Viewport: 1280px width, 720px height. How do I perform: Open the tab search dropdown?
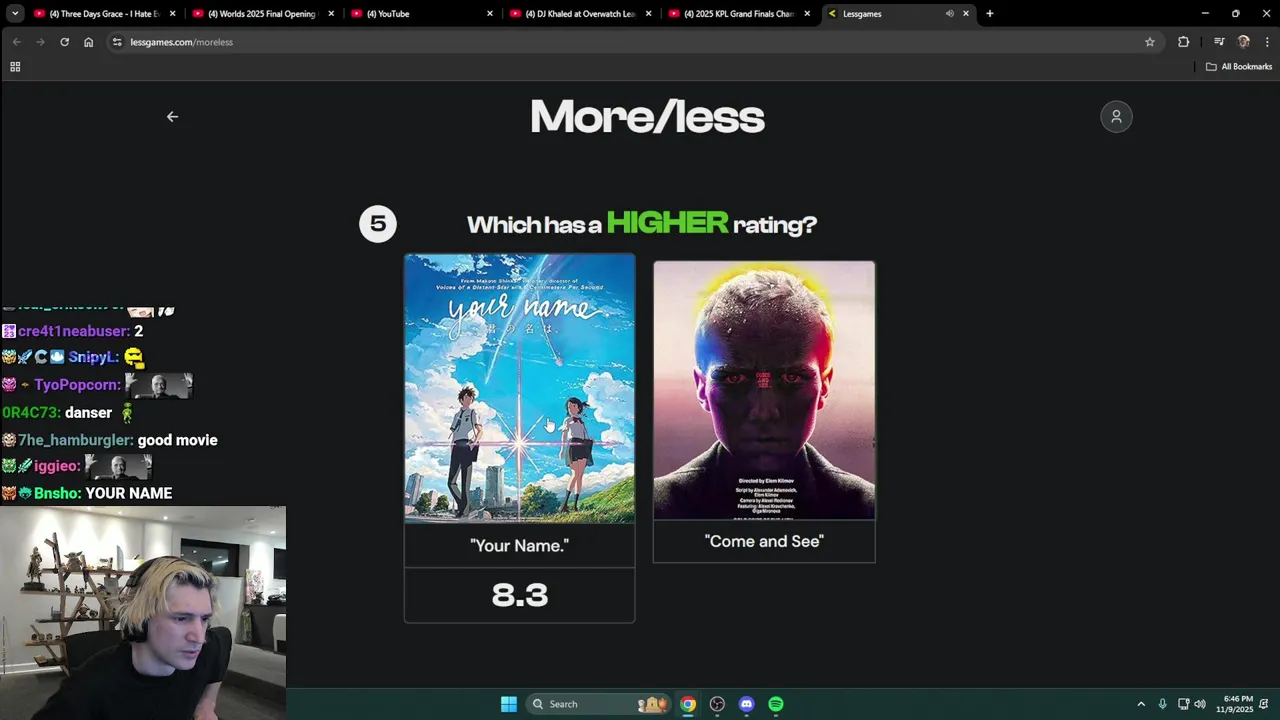[x=14, y=14]
